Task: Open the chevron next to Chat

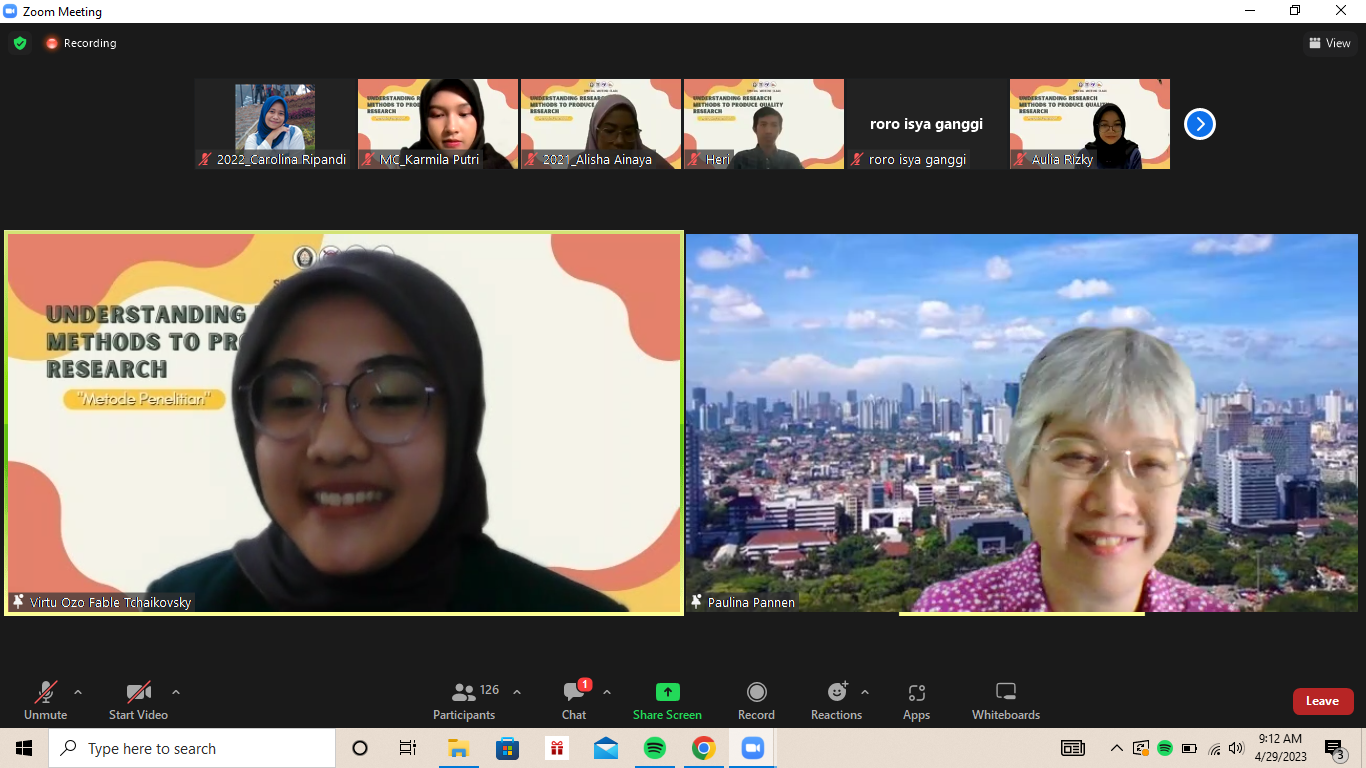Action: pyautogui.click(x=607, y=692)
